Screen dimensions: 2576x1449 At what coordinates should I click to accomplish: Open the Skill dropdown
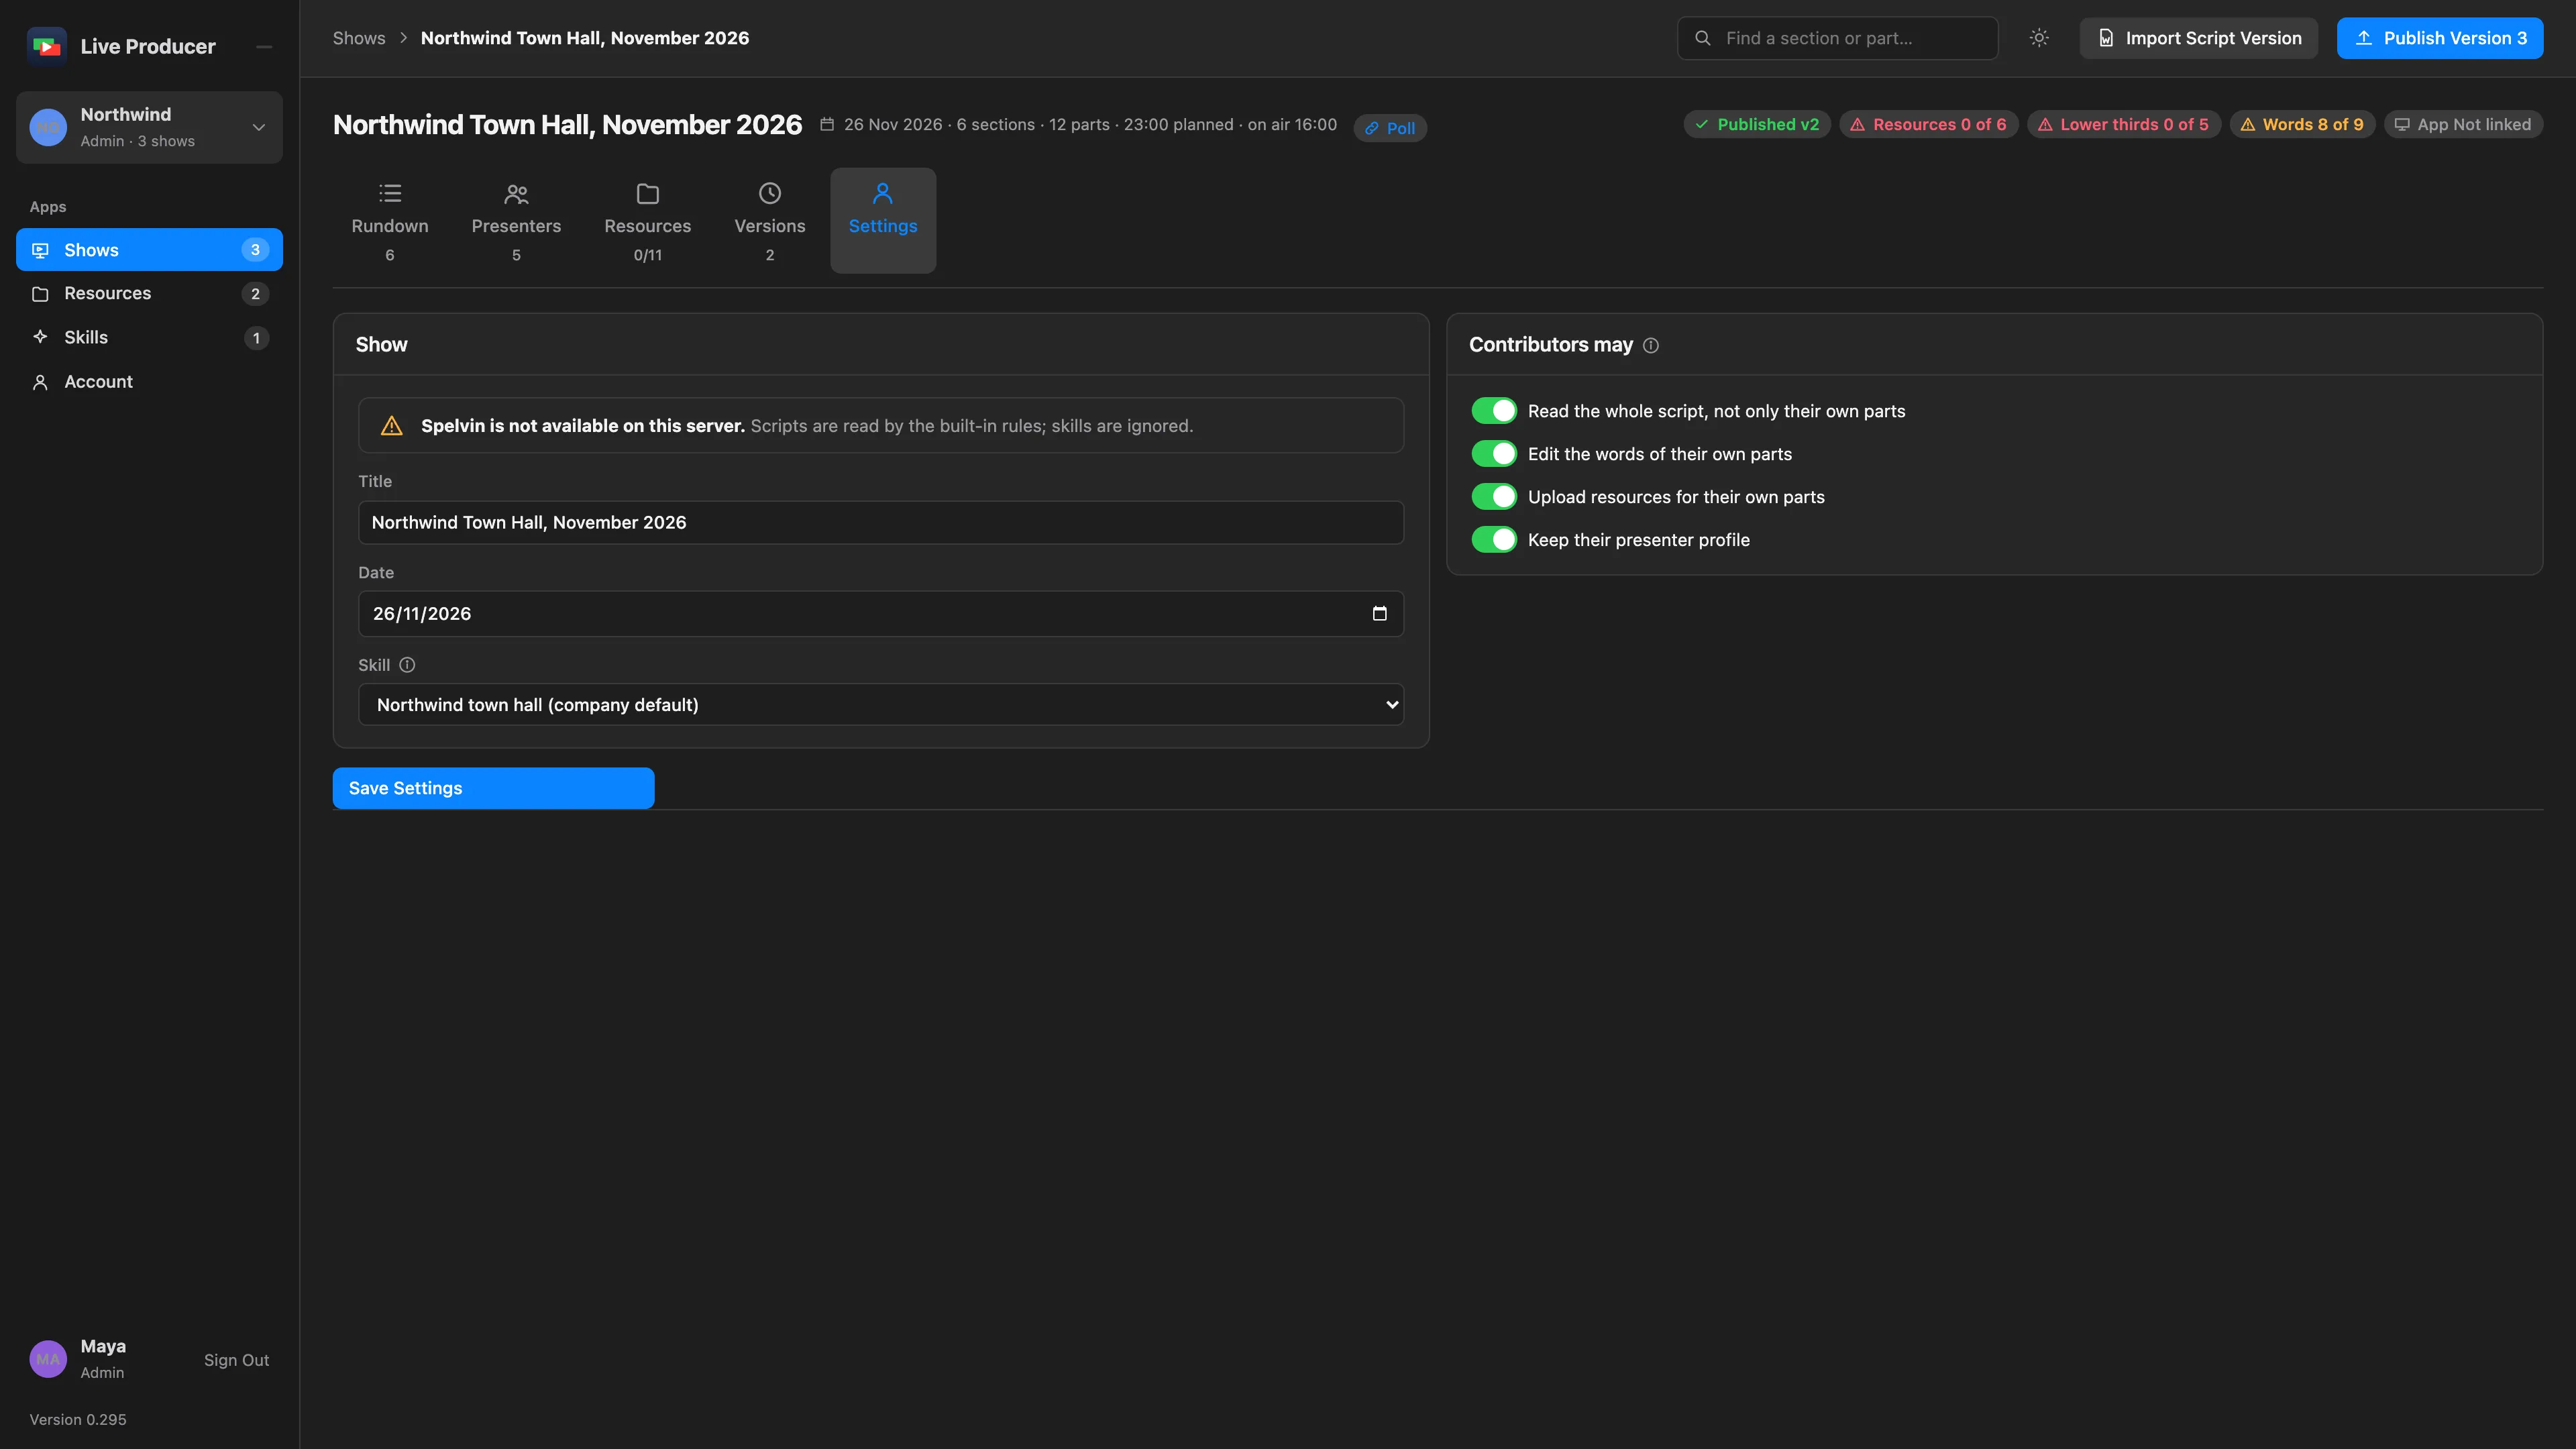[x=881, y=705]
